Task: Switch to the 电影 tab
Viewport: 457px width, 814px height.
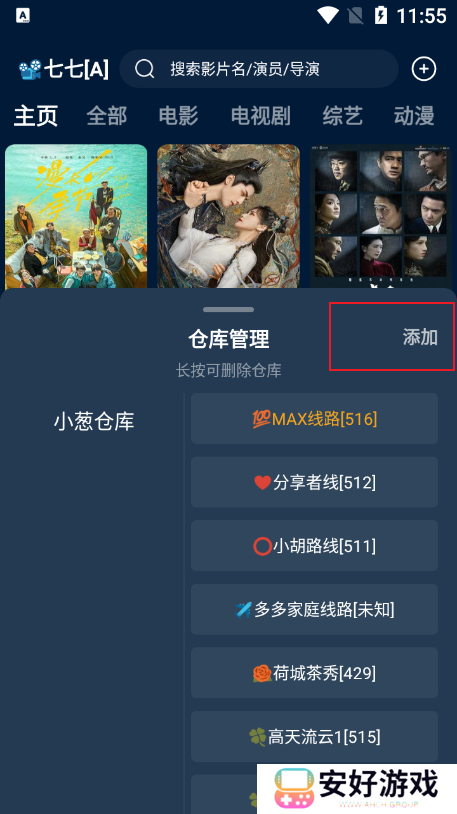Action: (x=178, y=115)
